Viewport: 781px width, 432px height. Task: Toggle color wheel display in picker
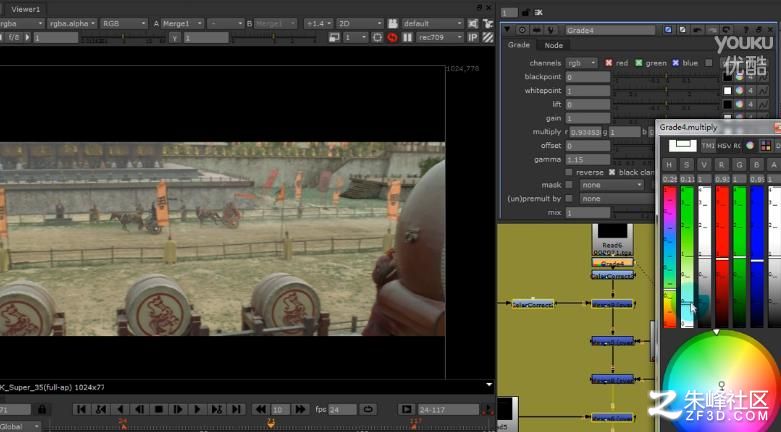[750, 145]
